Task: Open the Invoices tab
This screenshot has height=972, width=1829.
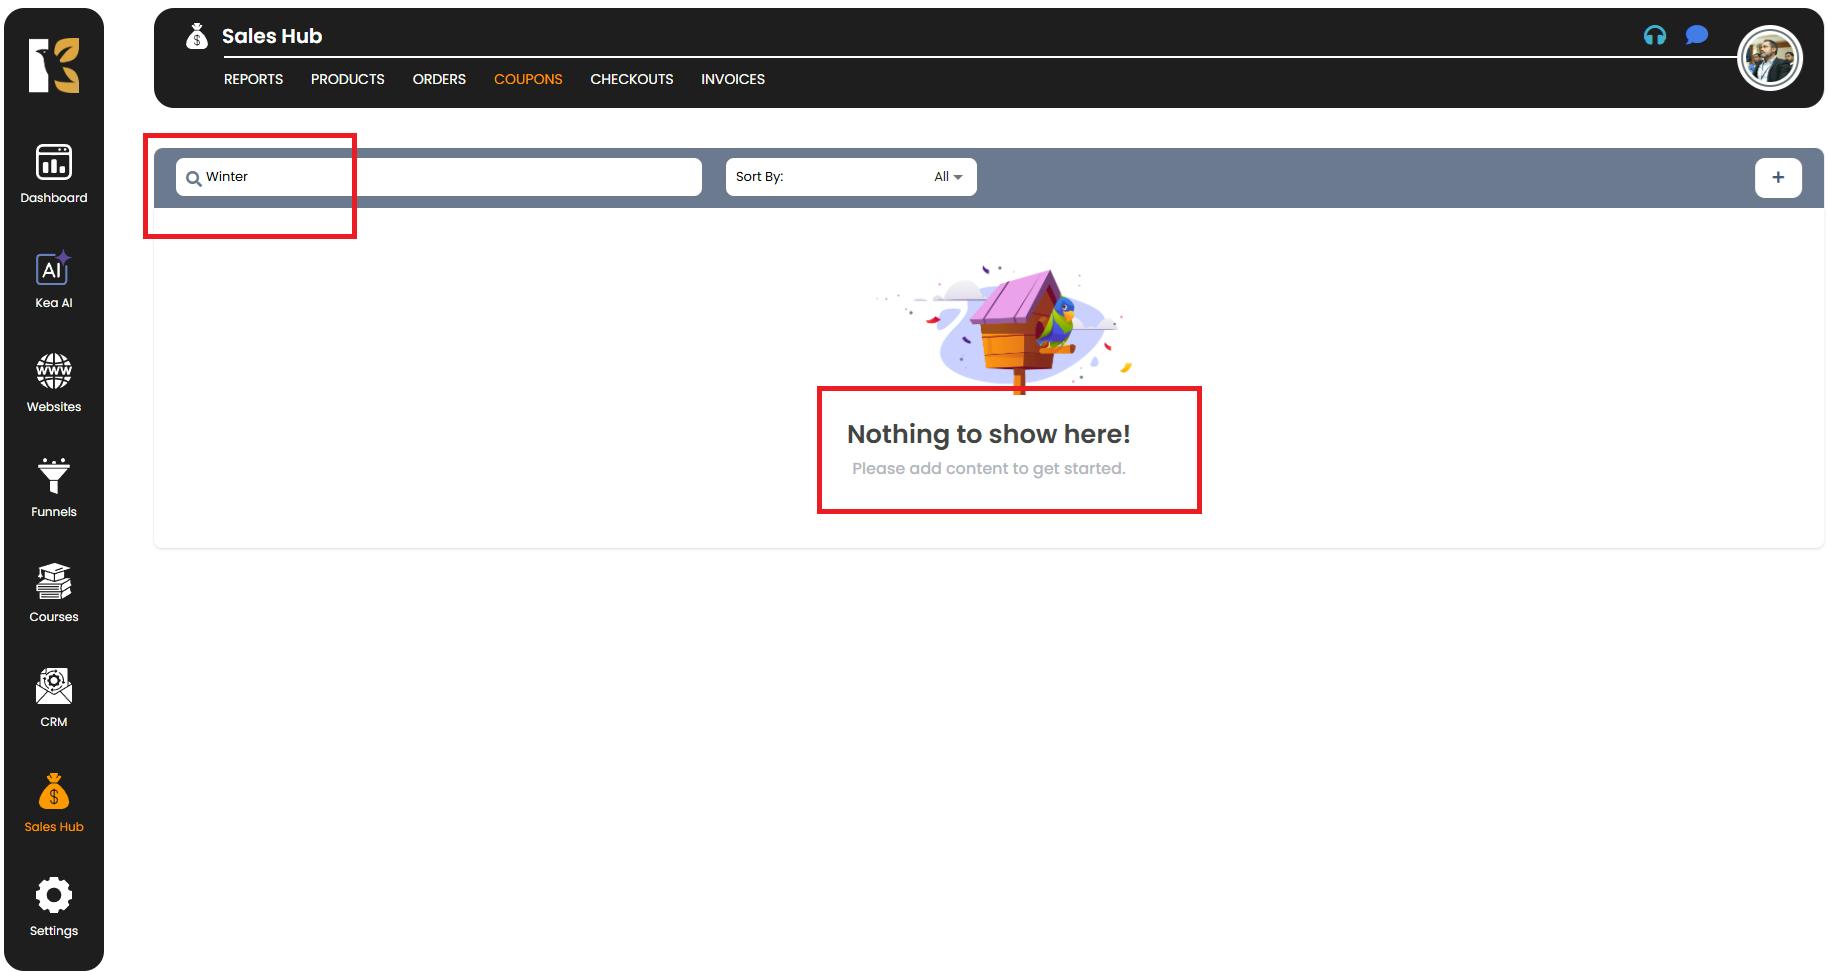Action: tap(732, 79)
